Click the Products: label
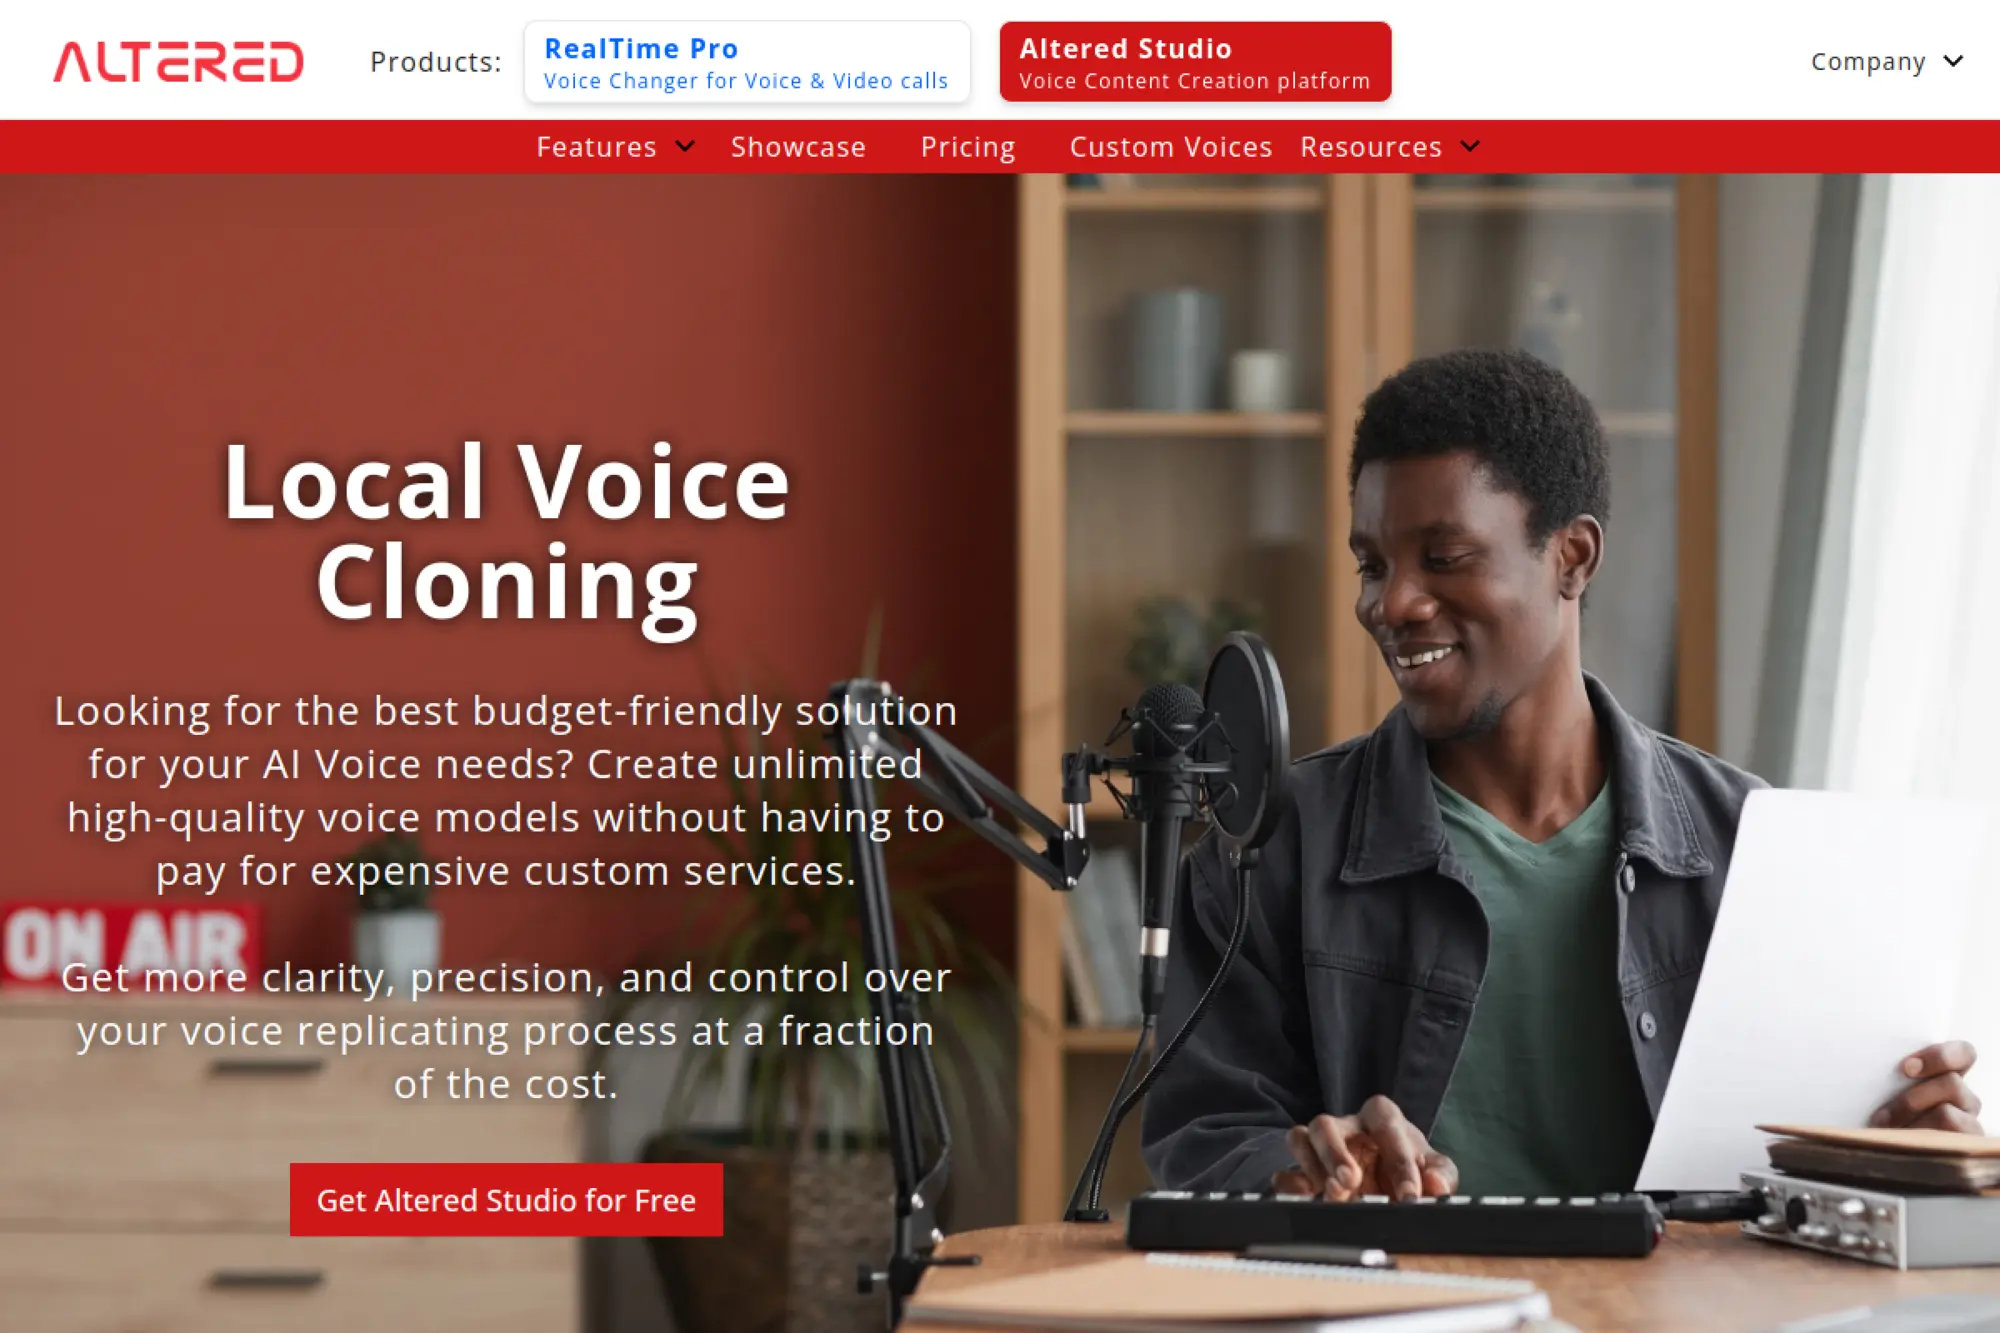This screenshot has width=2000, height=1333. tap(435, 62)
